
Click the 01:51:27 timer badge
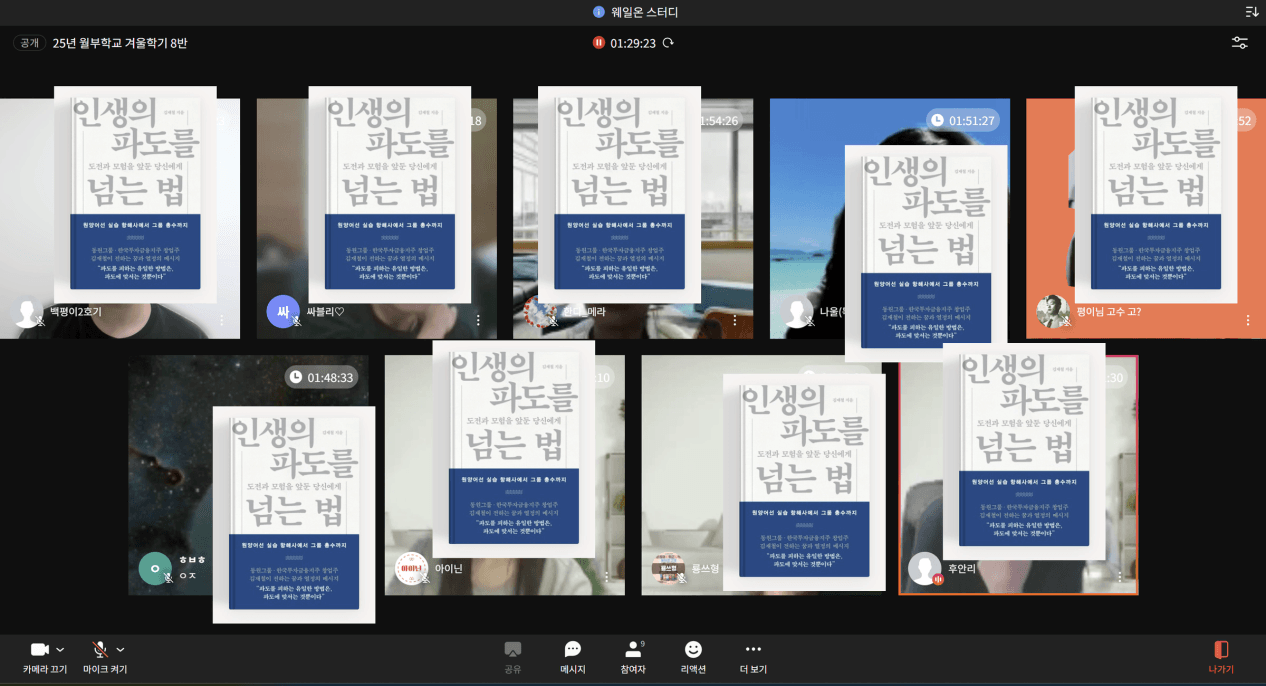click(x=963, y=120)
